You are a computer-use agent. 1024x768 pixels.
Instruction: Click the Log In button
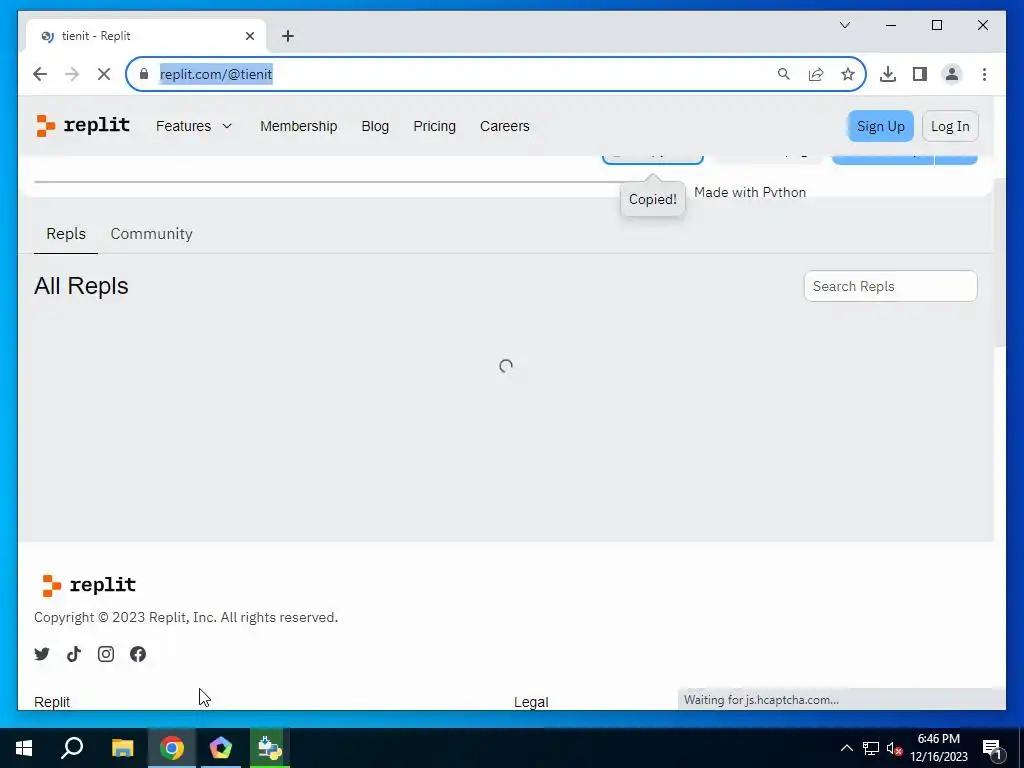coord(950,126)
